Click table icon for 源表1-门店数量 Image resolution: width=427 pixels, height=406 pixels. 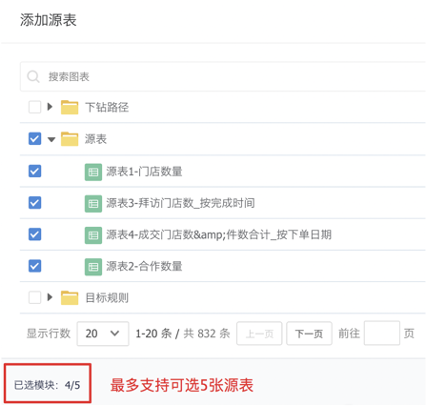(93, 172)
